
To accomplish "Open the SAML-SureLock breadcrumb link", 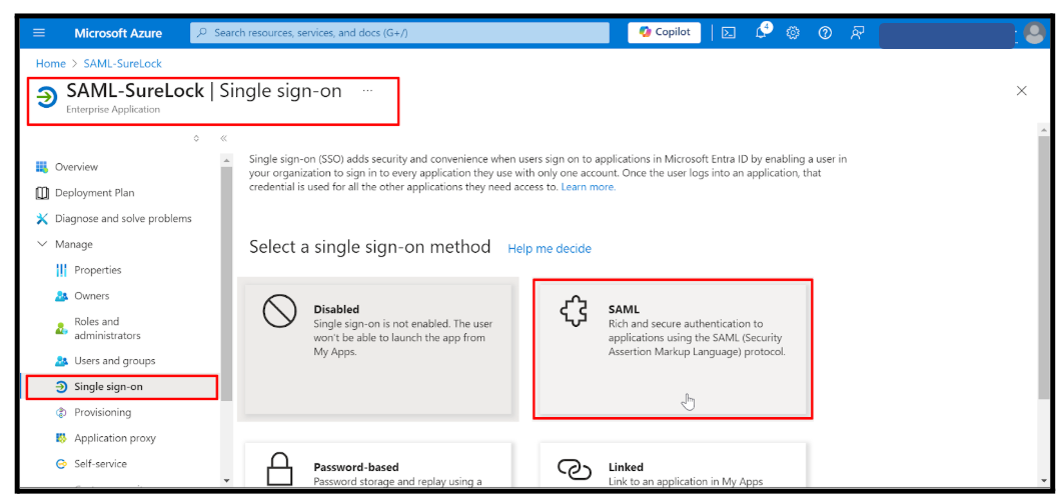I will [123, 64].
